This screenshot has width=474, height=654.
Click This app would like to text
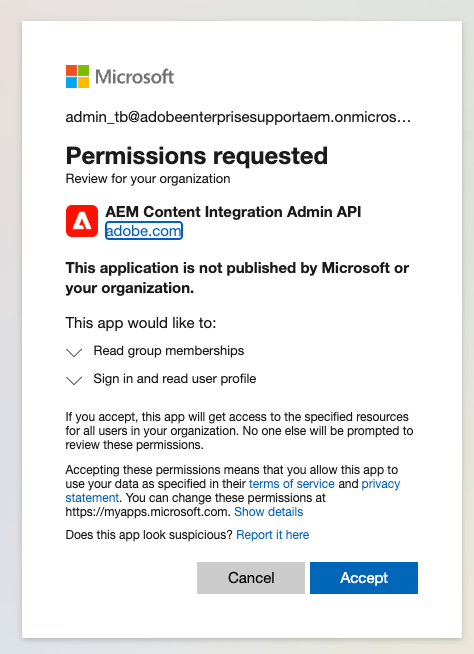141,323
